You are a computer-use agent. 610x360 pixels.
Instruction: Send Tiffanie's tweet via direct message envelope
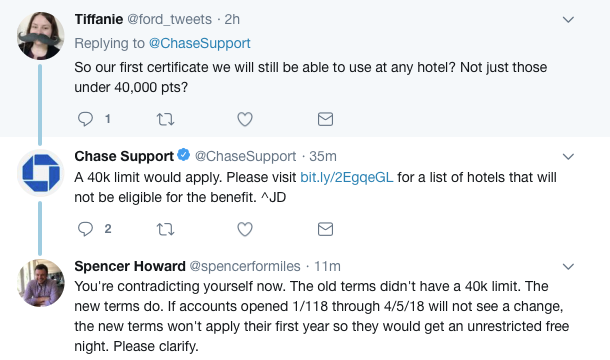coord(325,119)
